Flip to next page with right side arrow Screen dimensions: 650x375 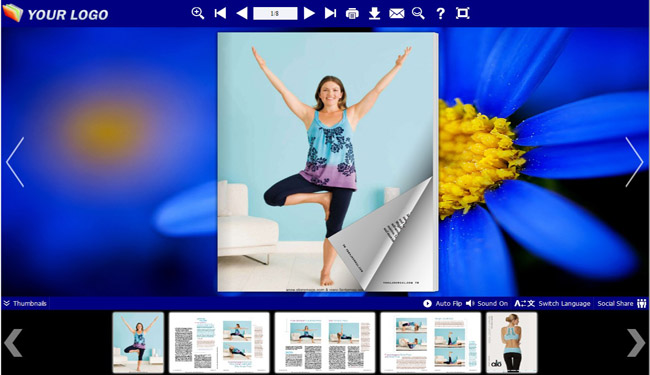pyautogui.click(x=634, y=162)
